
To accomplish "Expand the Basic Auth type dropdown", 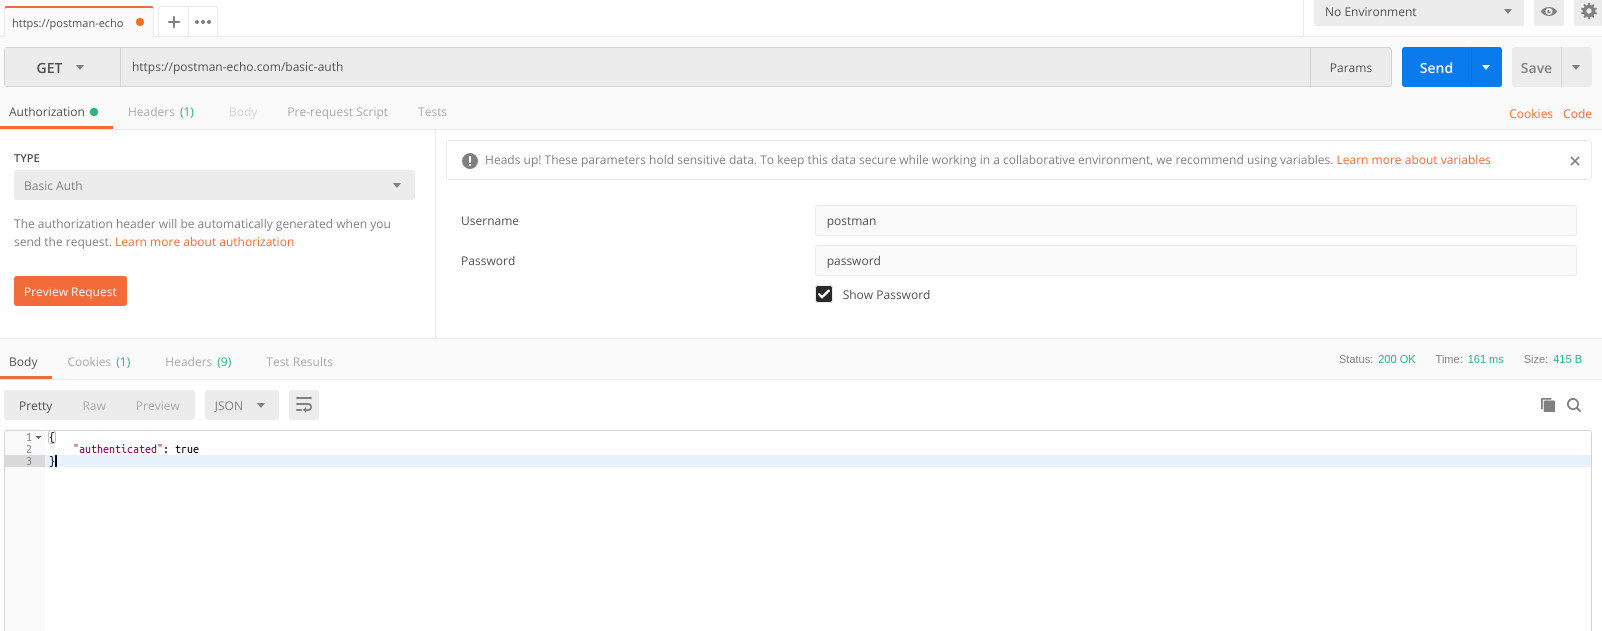I will (x=214, y=185).
